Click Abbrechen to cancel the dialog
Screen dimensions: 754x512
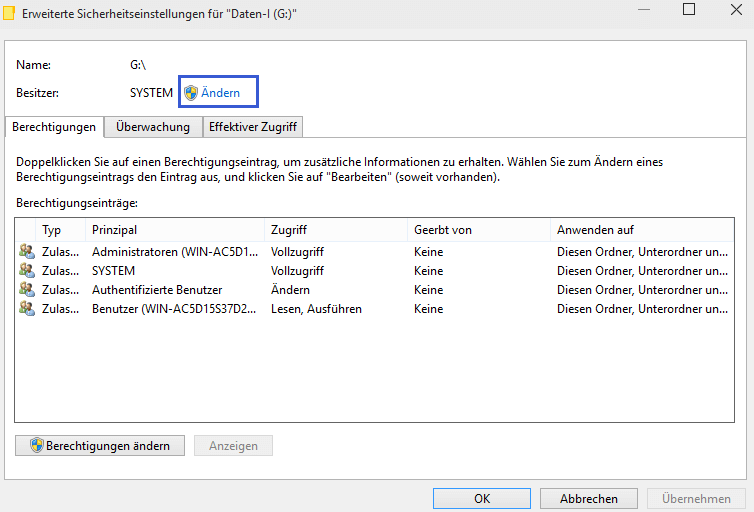click(x=589, y=499)
